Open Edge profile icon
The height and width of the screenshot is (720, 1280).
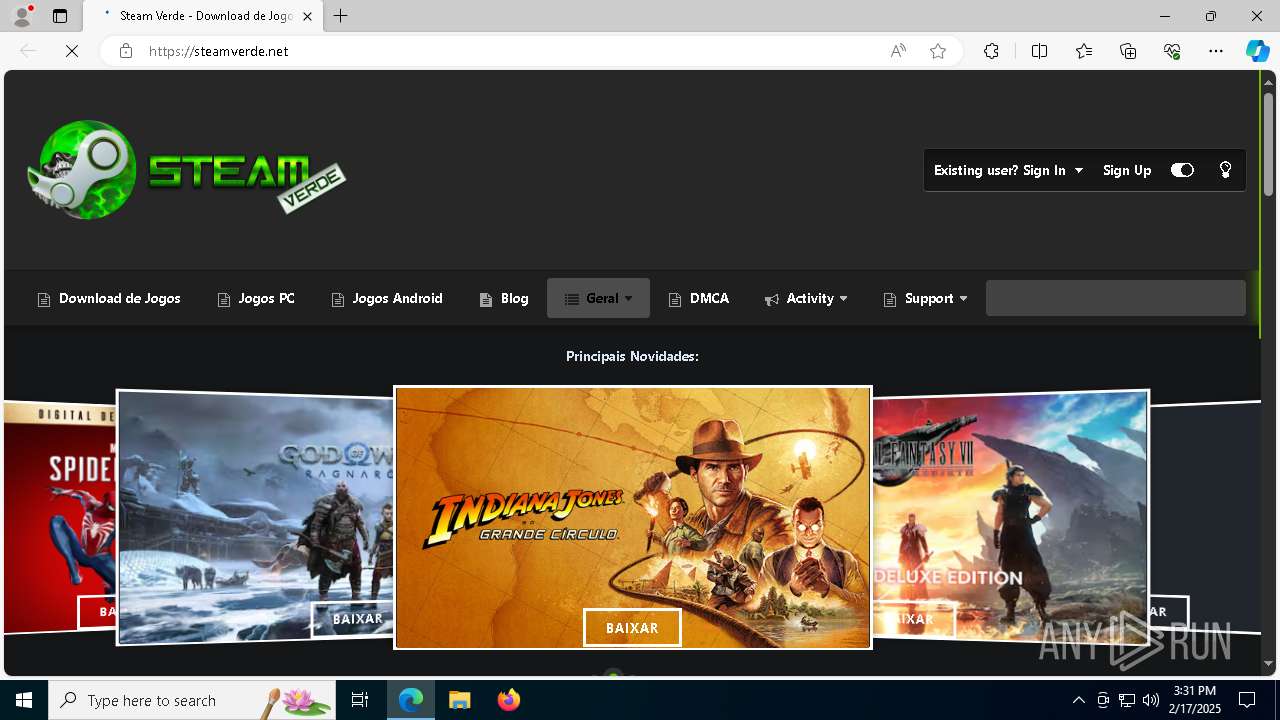click(22, 16)
